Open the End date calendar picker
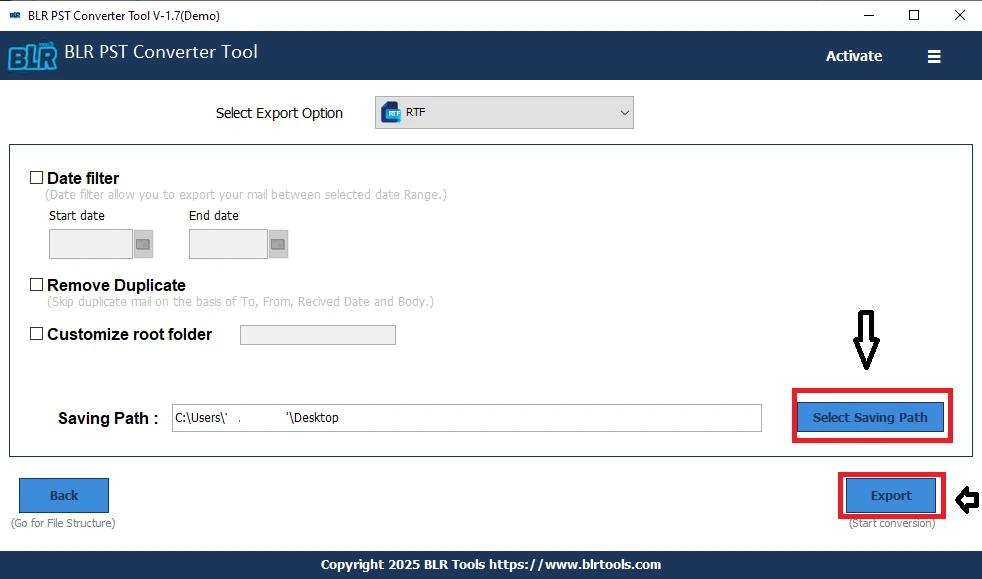Screen dimensions: 982x579 coord(277,243)
